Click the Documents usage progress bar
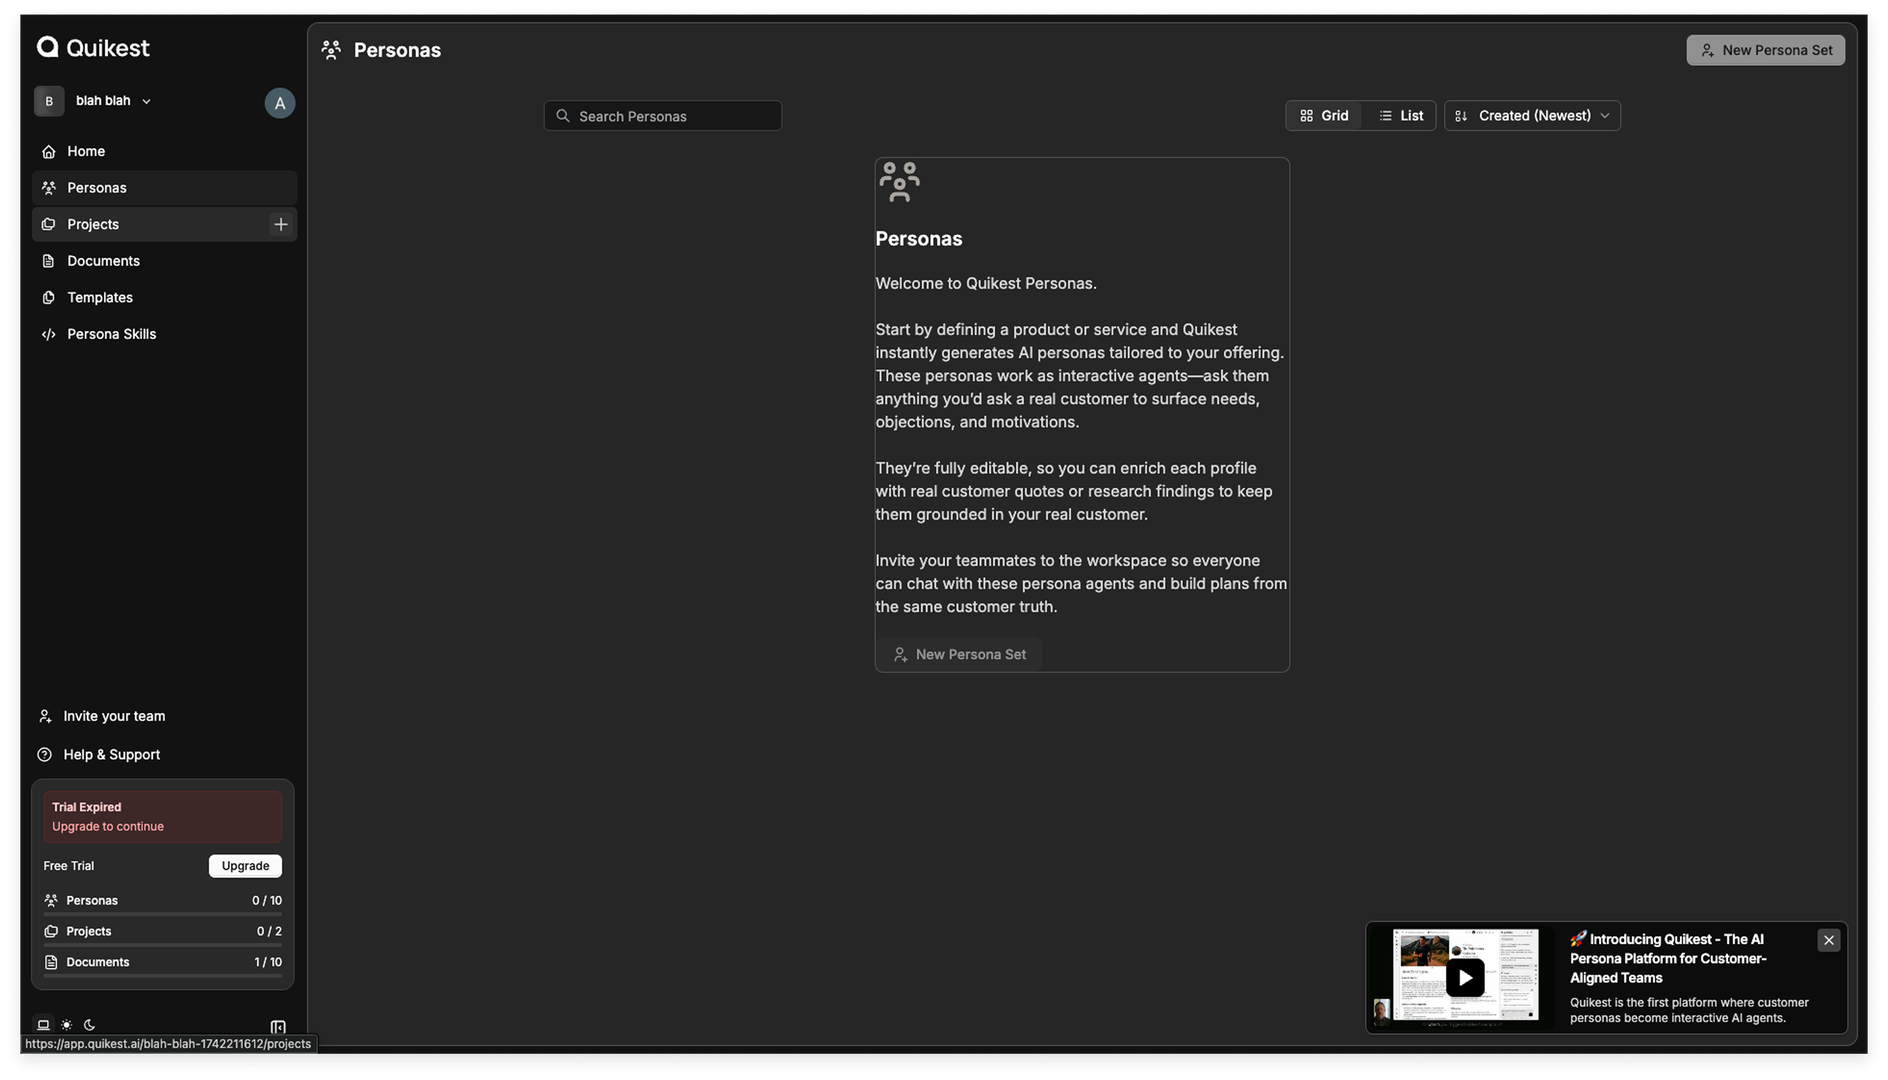The height and width of the screenshot is (1080, 1888). pyautogui.click(x=162, y=976)
